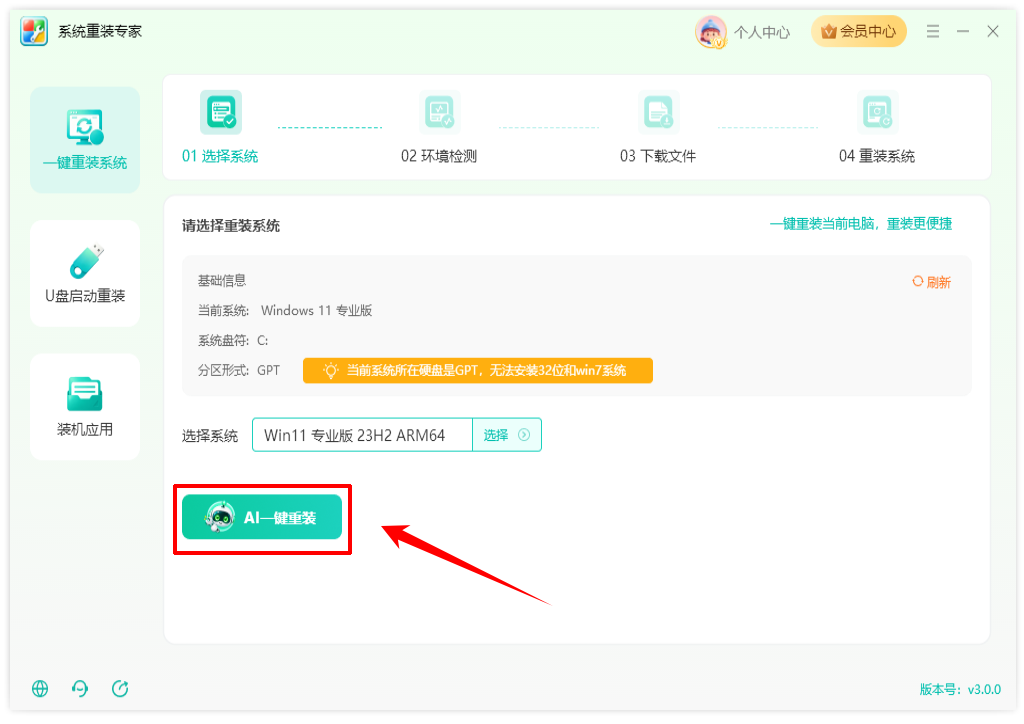1024x724 pixels.
Task: Click the 基础信息 label
Action: pyautogui.click(x=222, y=281)
